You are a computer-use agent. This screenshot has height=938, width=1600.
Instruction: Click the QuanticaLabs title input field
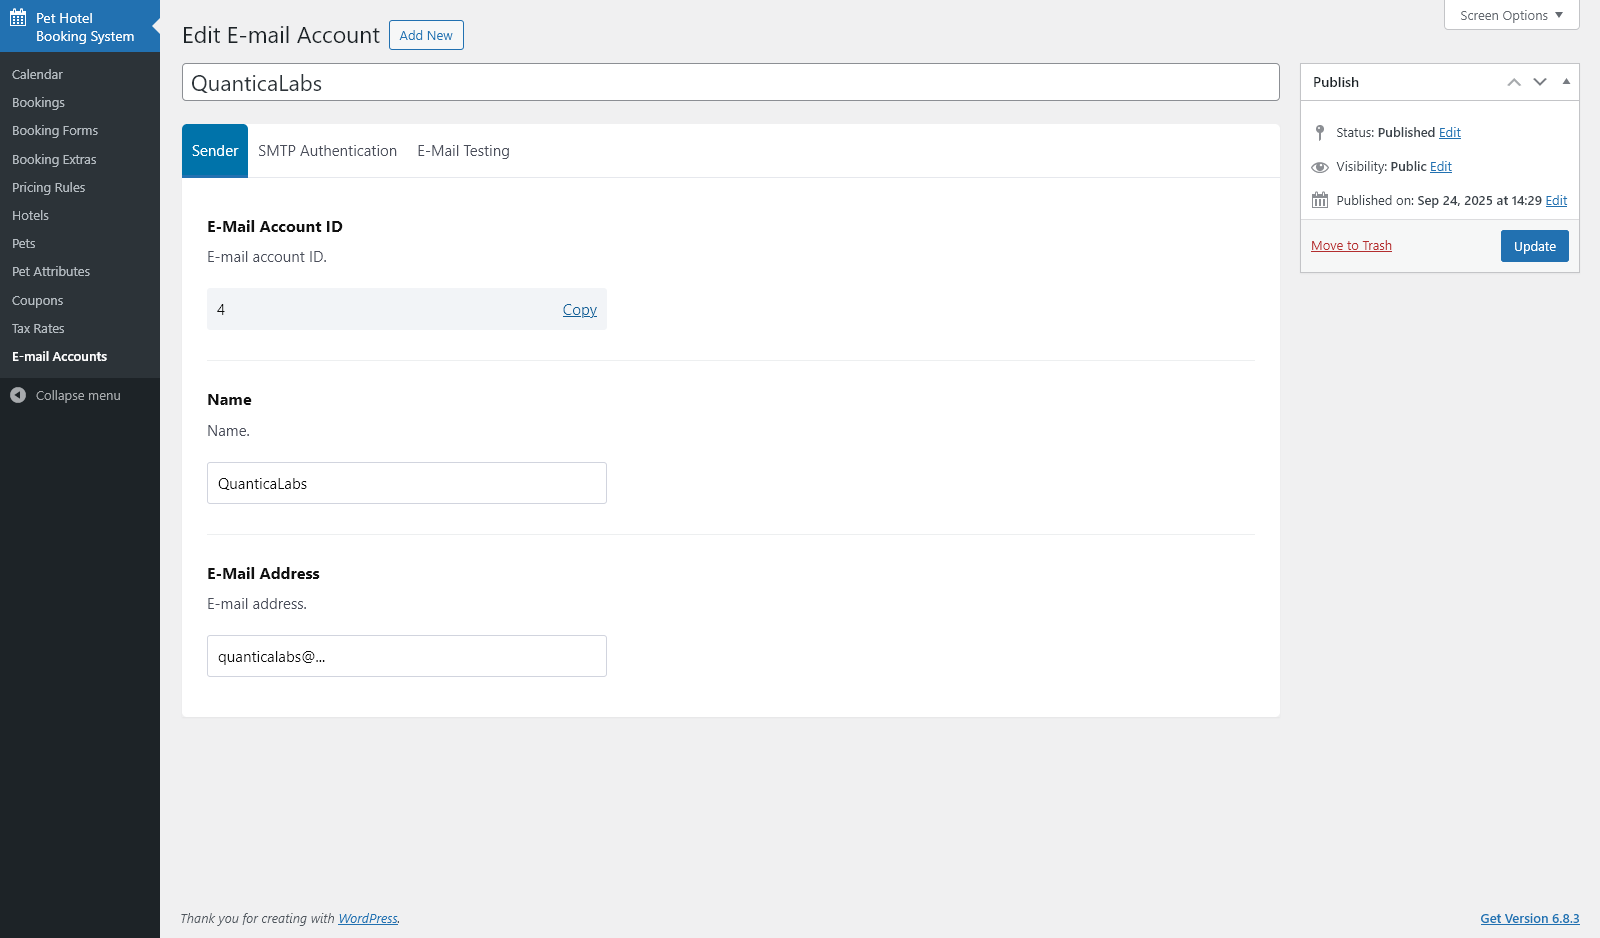tap(731, 82)
